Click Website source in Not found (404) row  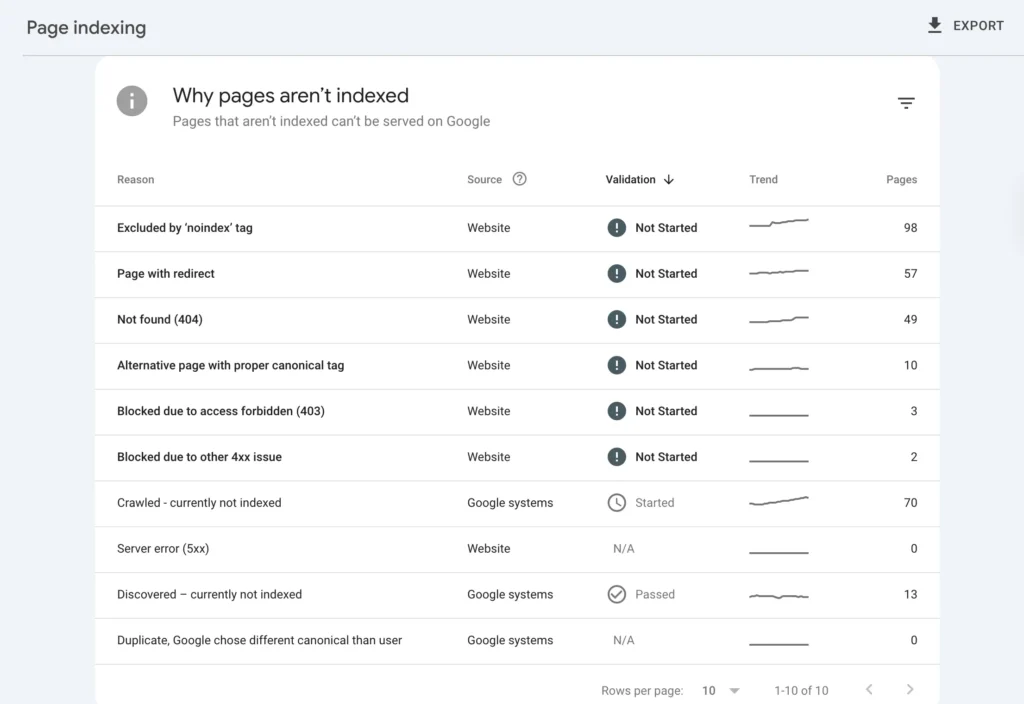coord(488,319)
